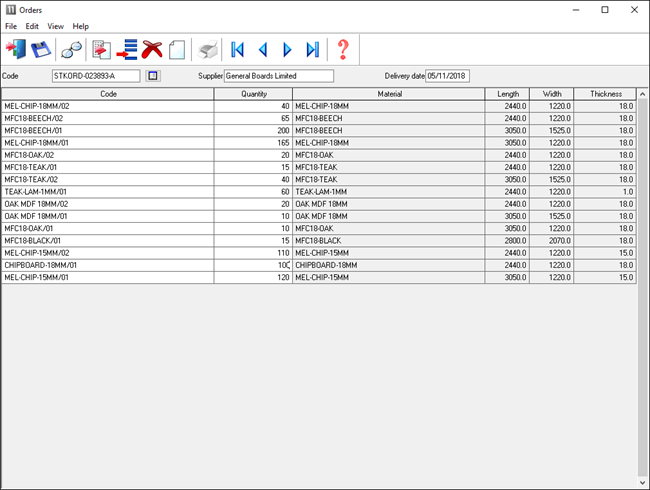650x490 pixels.
Task: Click the Quantity column header
Action: click(253, 94)
